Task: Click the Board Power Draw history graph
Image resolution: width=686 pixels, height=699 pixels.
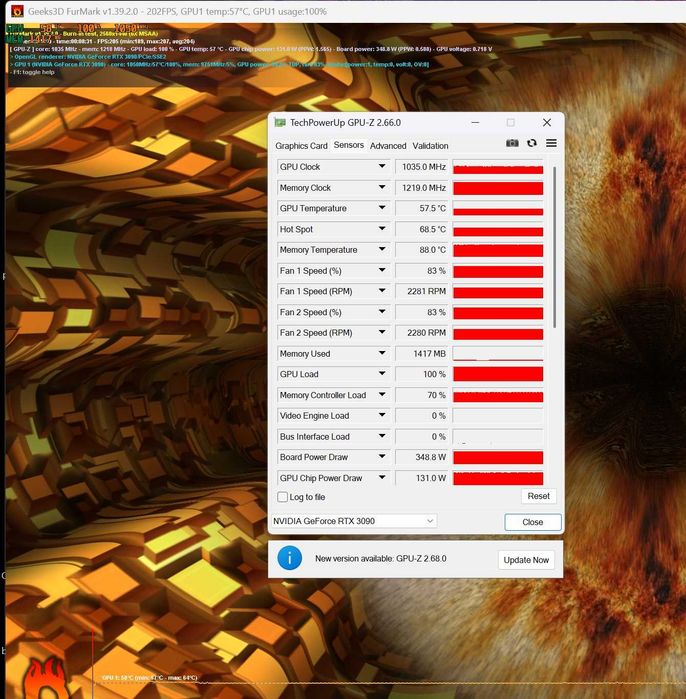Action: click(x=498, y=457)
